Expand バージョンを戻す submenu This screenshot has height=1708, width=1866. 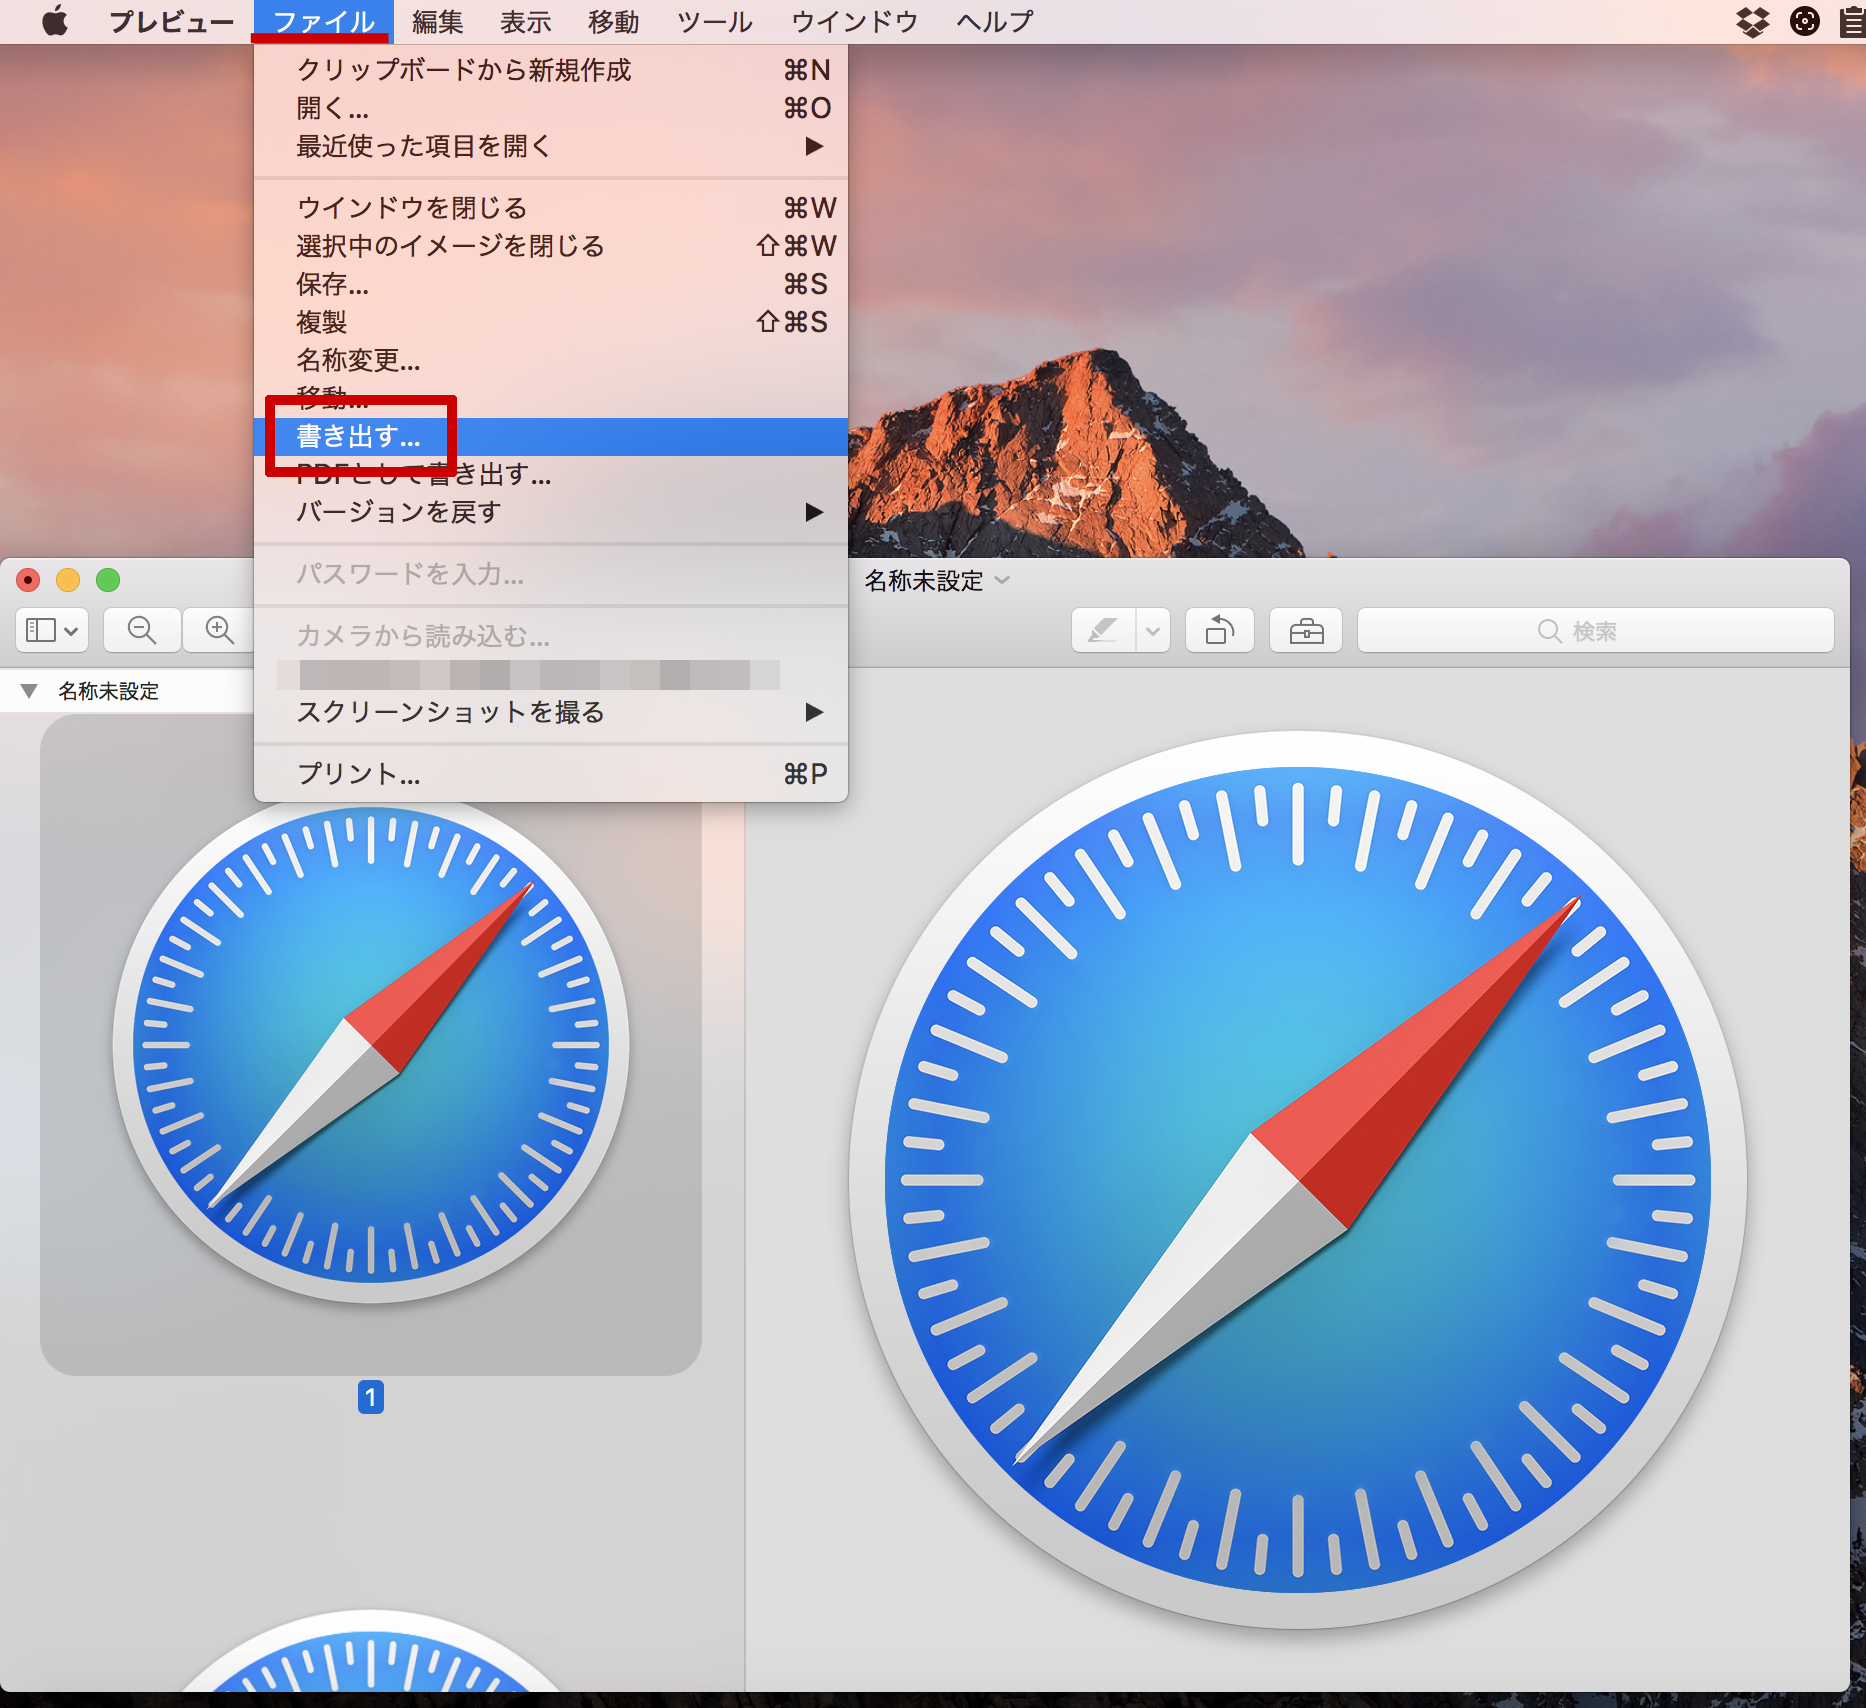pos(551,512)
